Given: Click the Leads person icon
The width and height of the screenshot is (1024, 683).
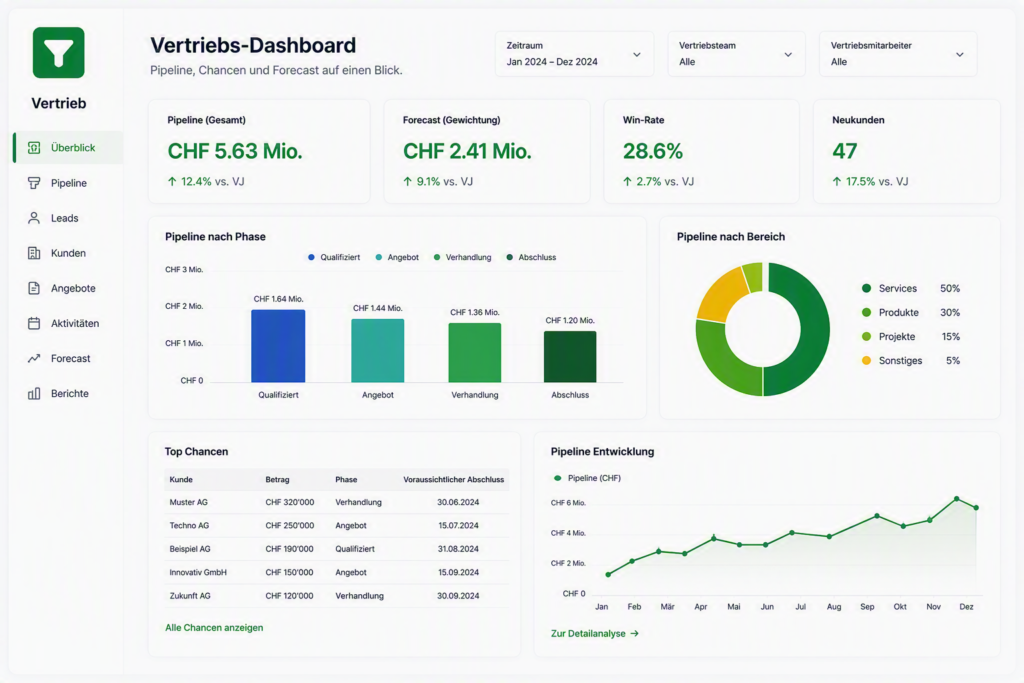Looking at the screenshot, I should click(x=34, y=218).
